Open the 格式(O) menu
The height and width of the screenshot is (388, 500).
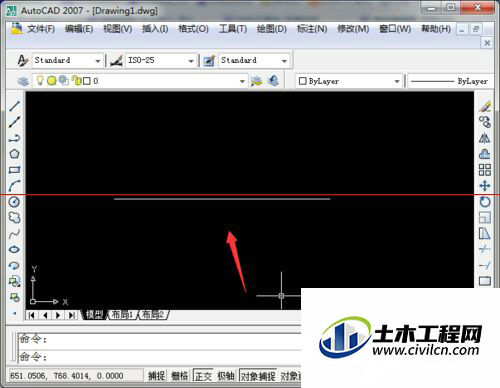pos(193,29)
